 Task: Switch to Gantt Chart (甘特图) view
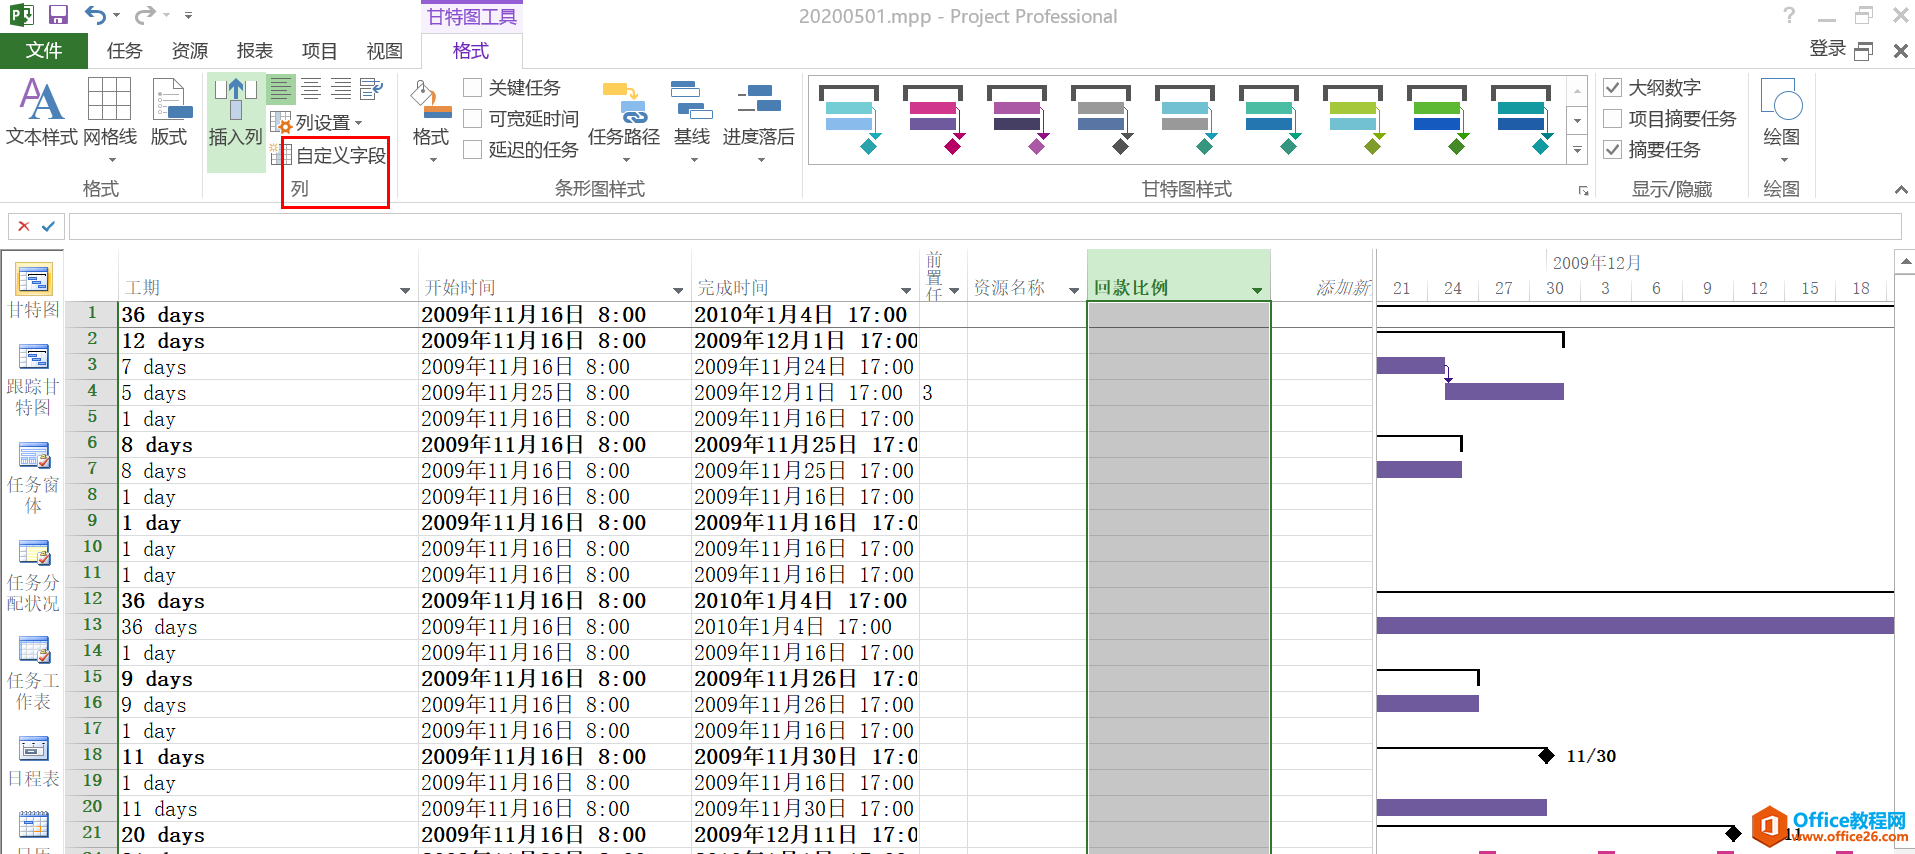33,291
